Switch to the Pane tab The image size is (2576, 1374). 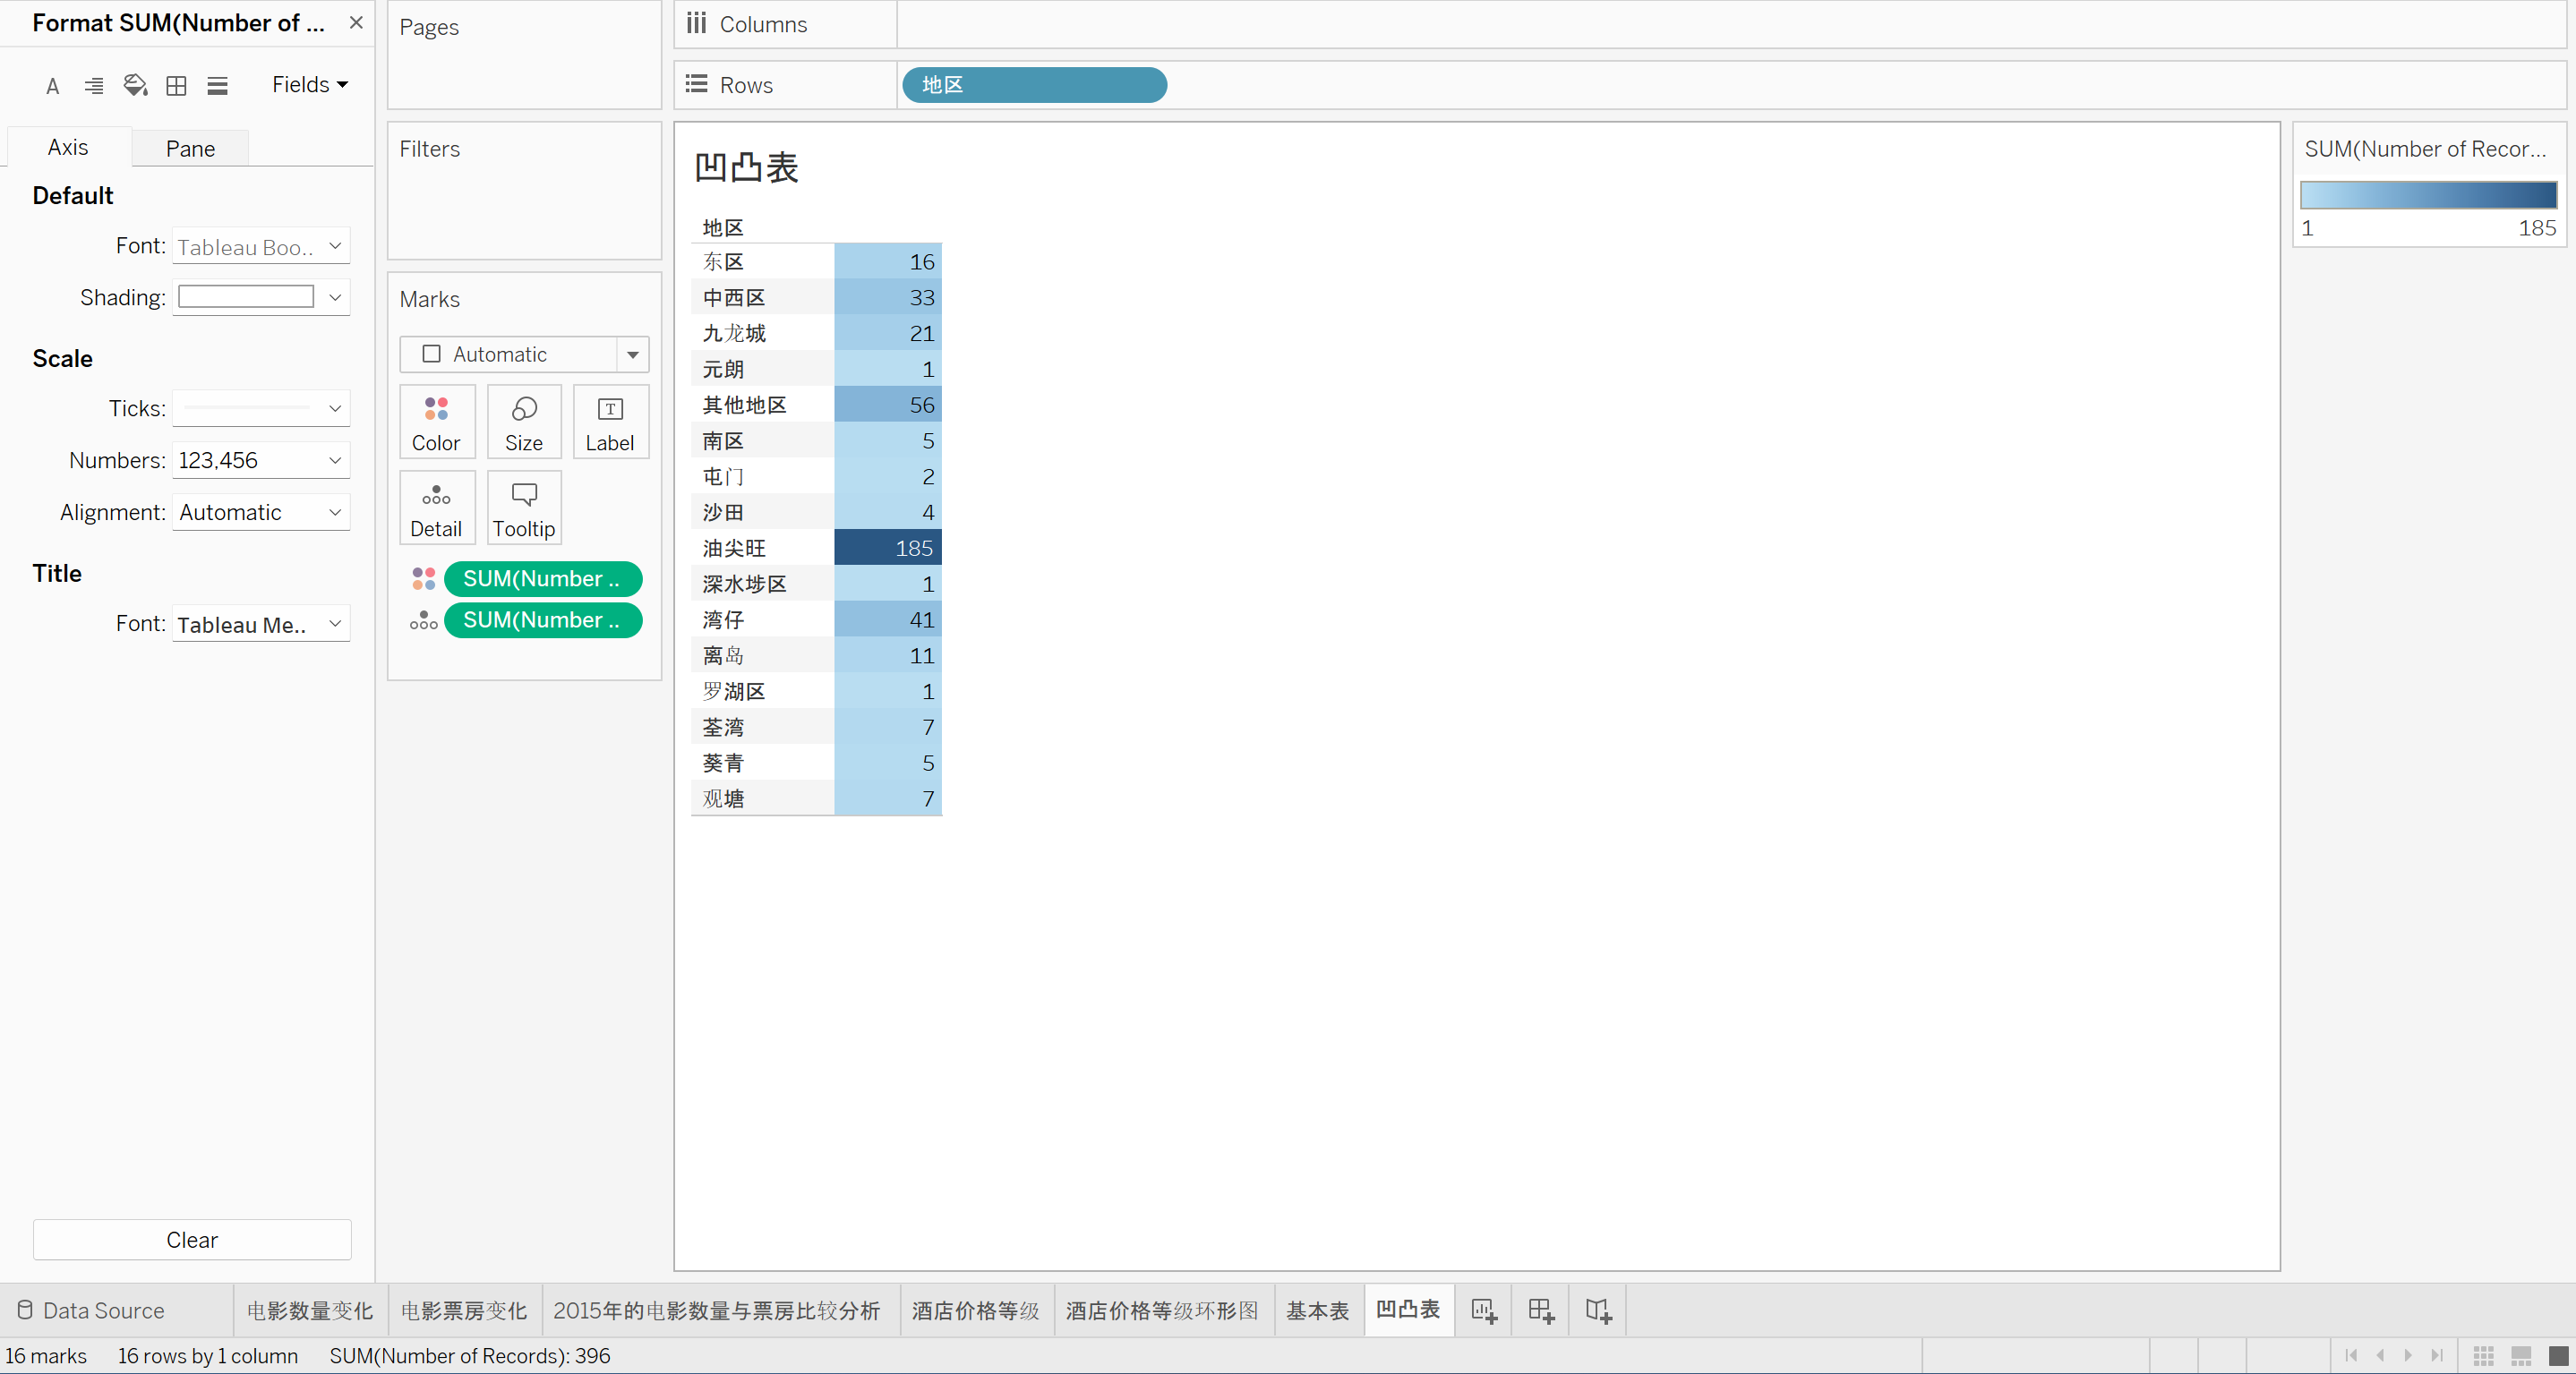tap(190, 148)
